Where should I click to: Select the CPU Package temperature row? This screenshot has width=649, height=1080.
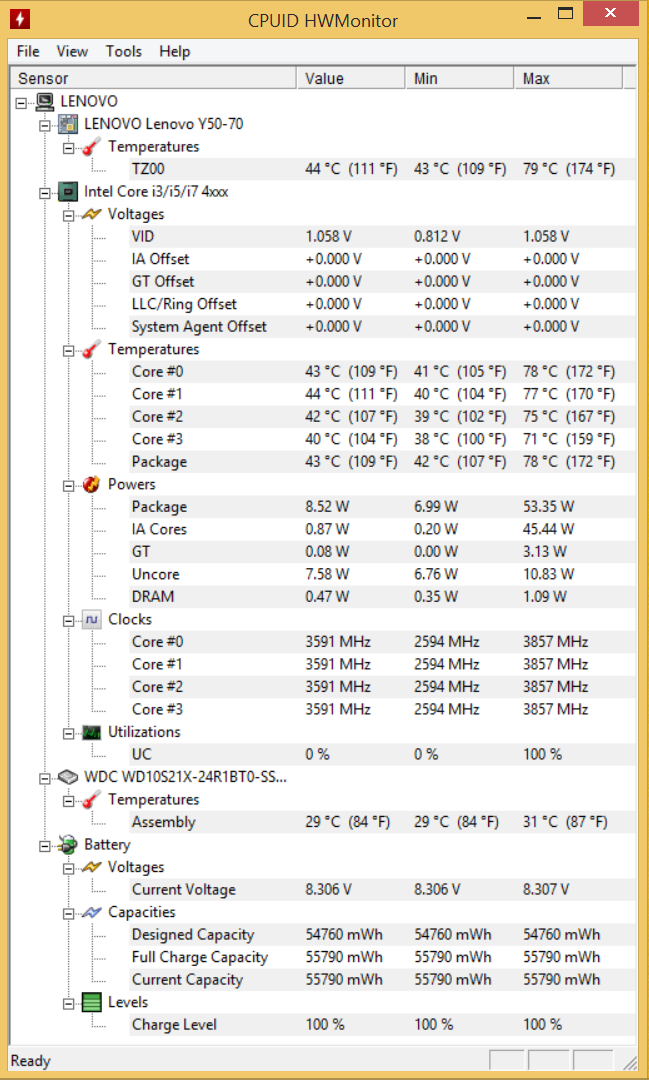[x=373, y=462]
